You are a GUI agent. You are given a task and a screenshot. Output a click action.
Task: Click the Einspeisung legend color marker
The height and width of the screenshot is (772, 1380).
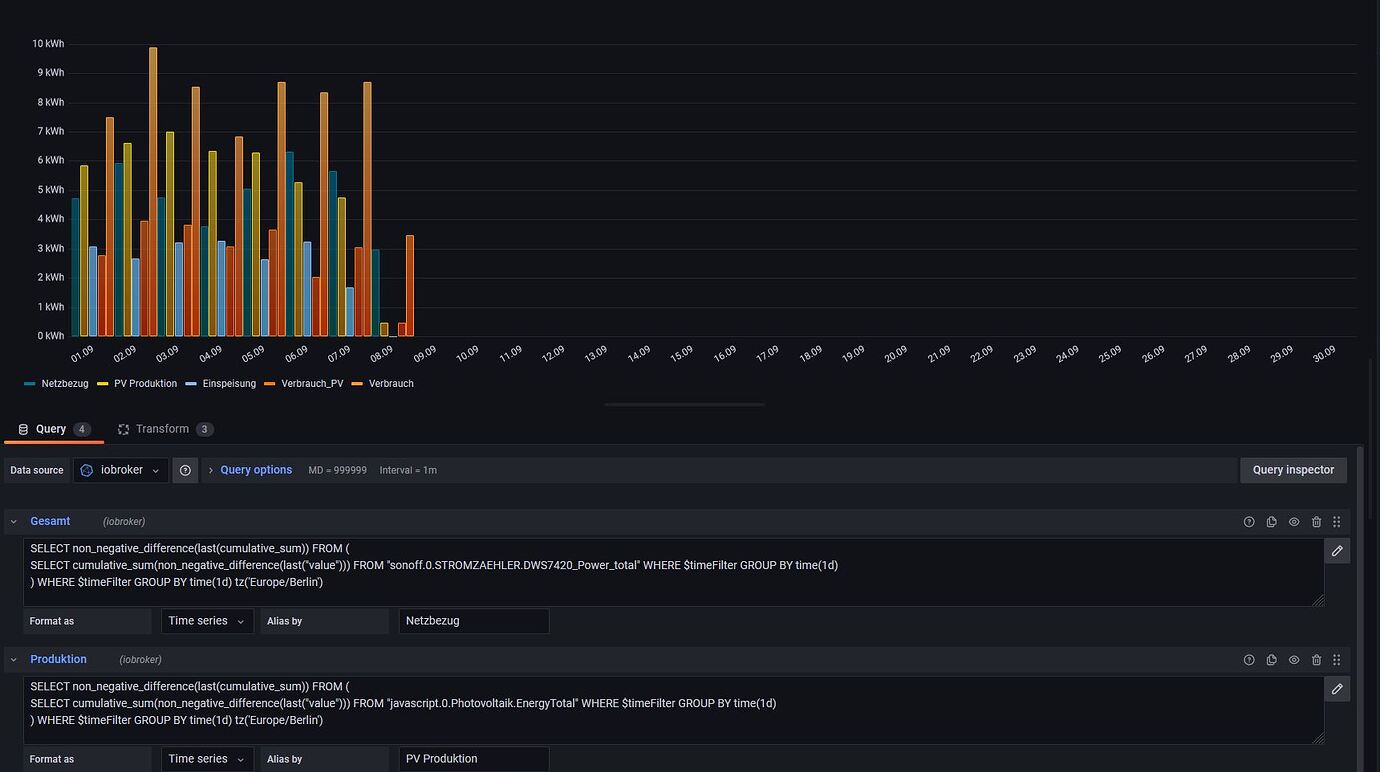coord(188,383)
